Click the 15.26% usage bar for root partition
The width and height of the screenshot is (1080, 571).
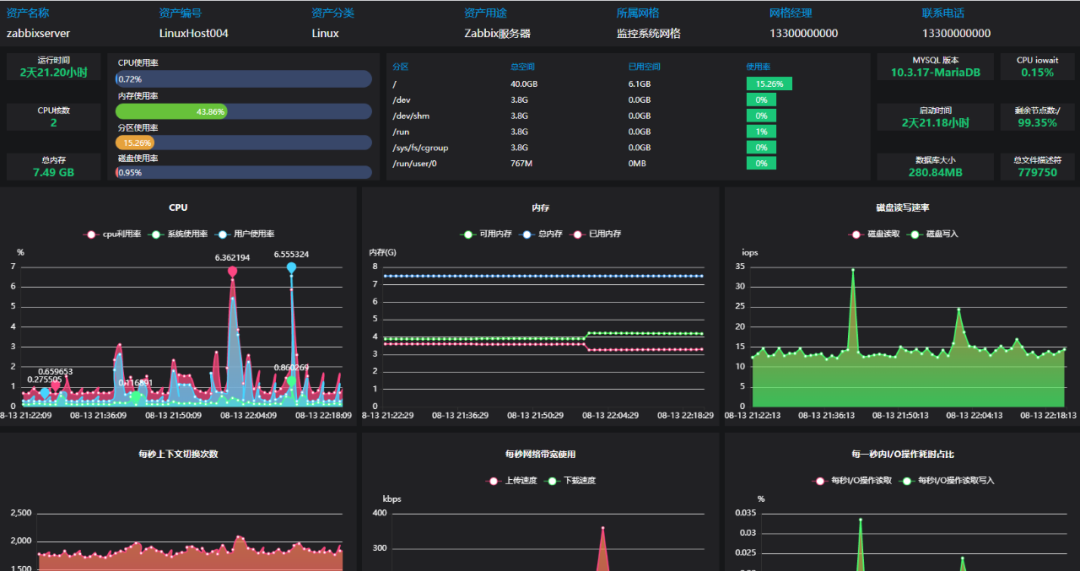769,84
